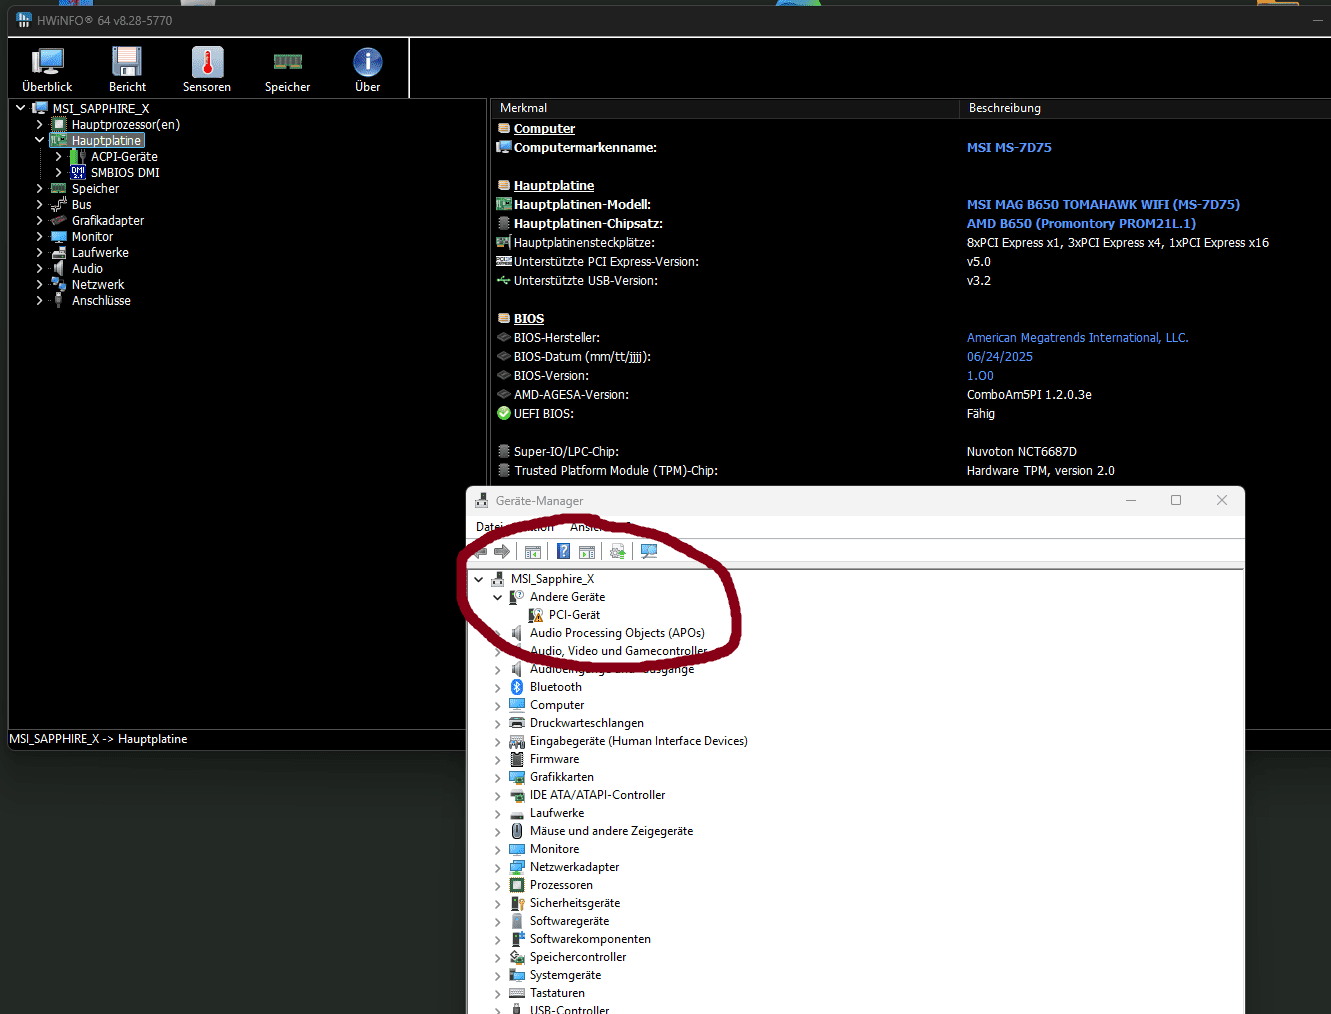Click the American Megatrends International, LLC. value
Image resolution: width=1331 pixels, height=1014 pixels.
tap(1077, 338)
